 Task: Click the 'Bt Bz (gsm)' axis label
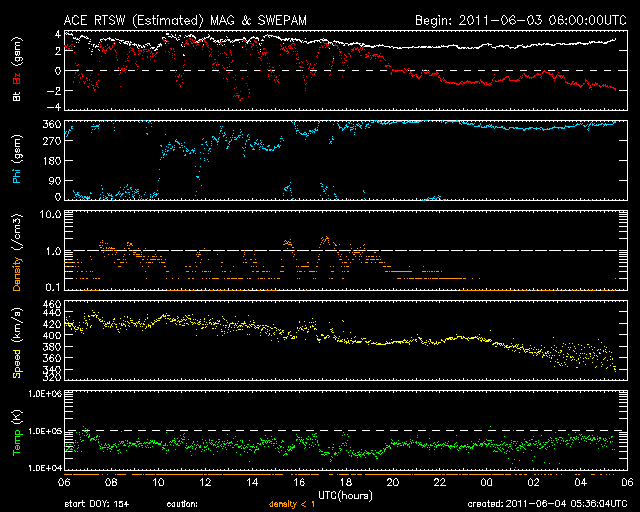click(17, 69)
